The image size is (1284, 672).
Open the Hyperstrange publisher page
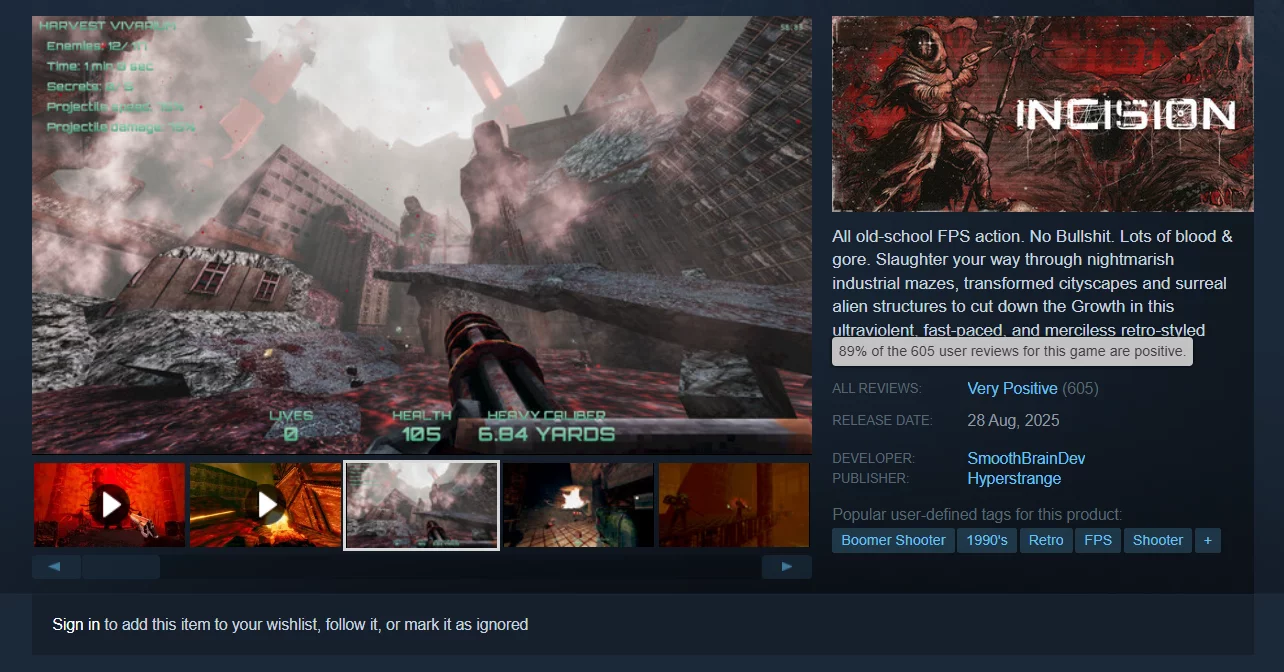coord(1014,478)
